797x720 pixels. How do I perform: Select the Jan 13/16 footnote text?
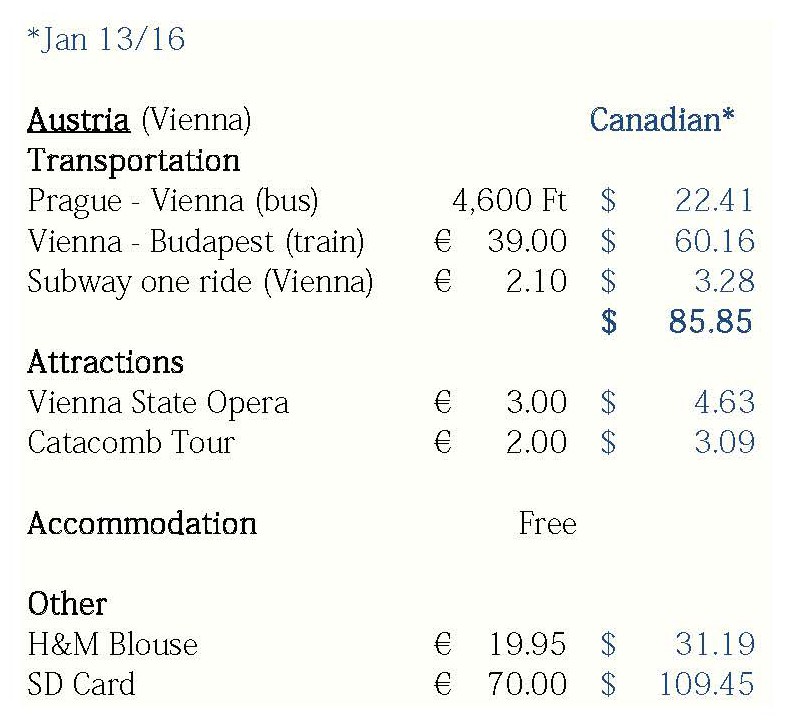click(x=107, y=41)
